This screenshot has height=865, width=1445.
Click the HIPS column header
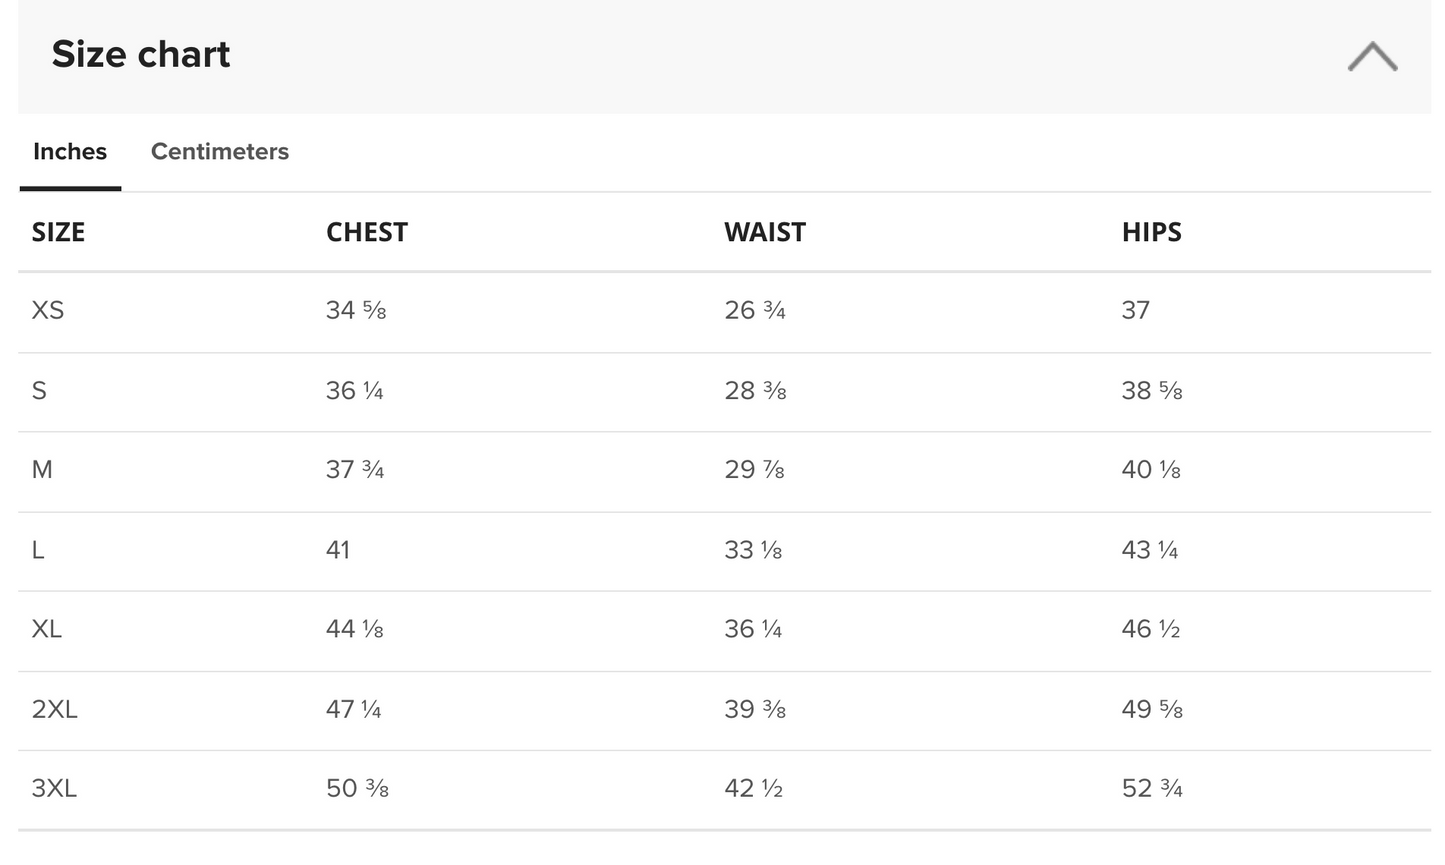tap(1152, 232)
